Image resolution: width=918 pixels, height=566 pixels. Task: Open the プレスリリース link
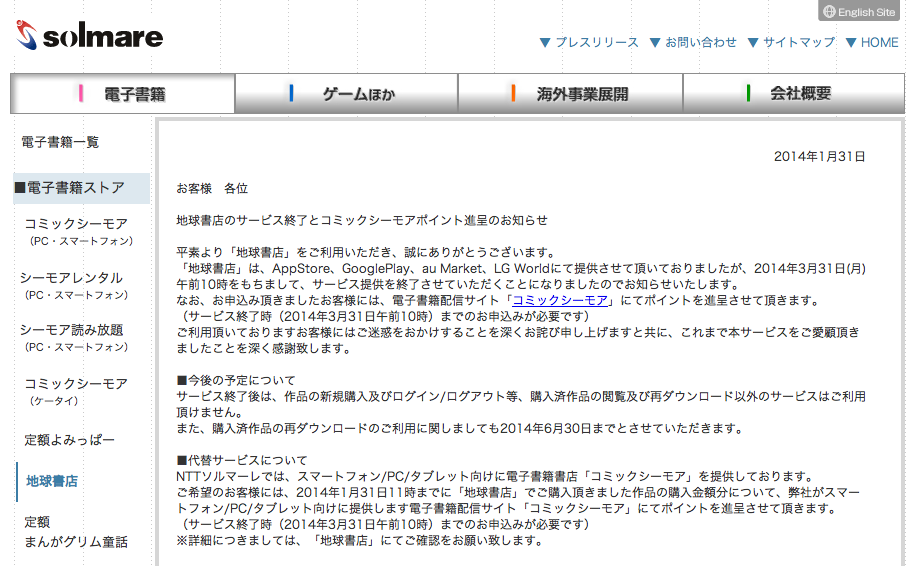click(597, 42)
